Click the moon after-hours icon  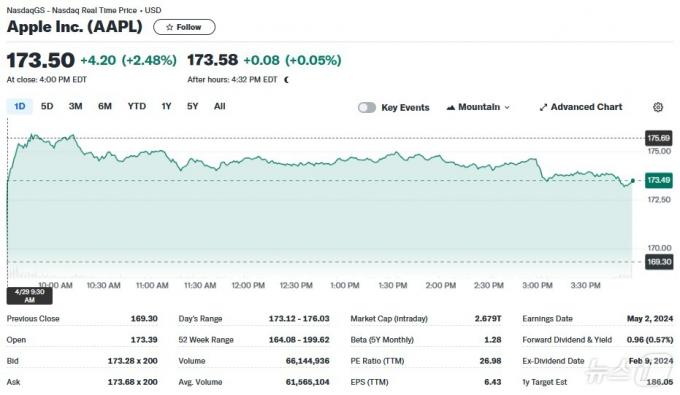286,80
